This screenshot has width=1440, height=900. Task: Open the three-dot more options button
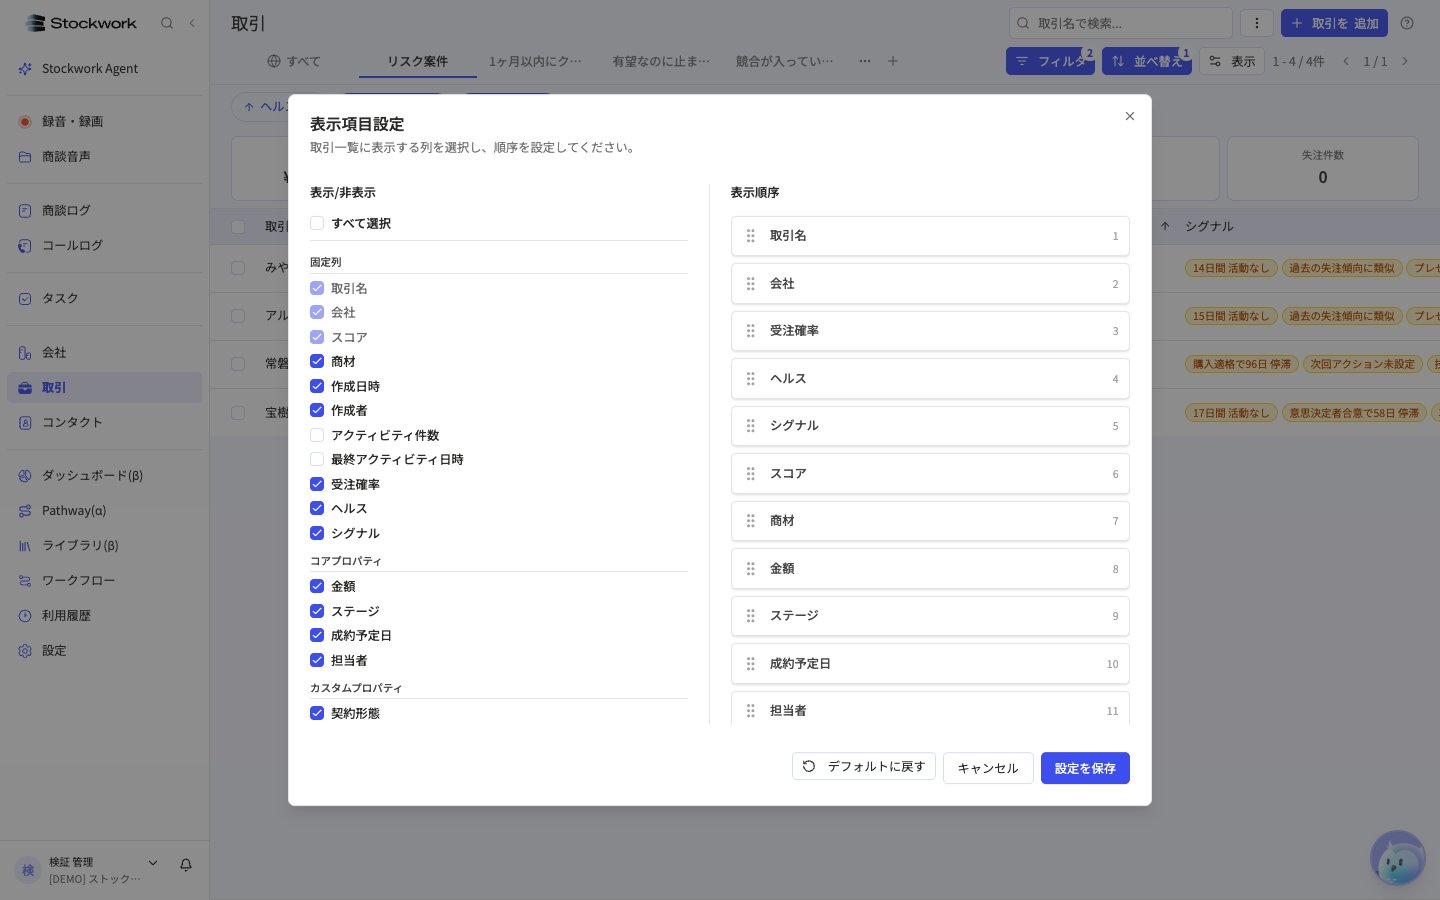pos(1257,23)
